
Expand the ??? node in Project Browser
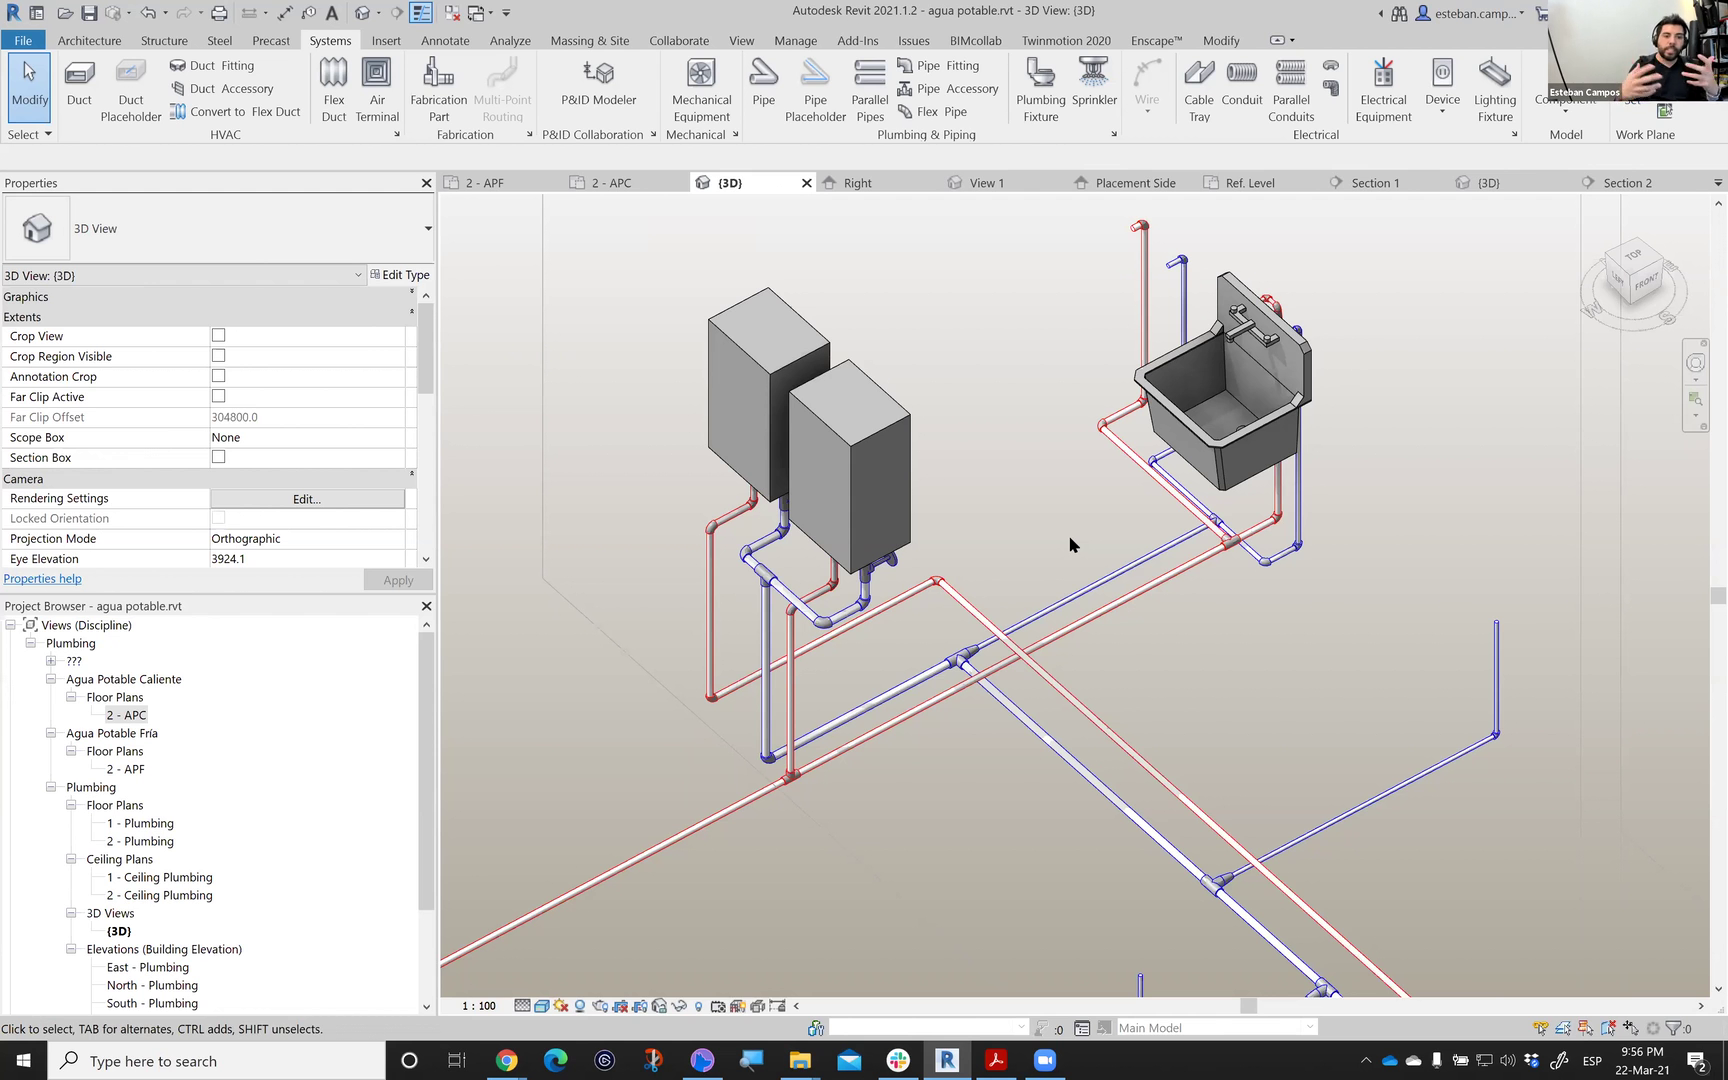pos(51,661)
